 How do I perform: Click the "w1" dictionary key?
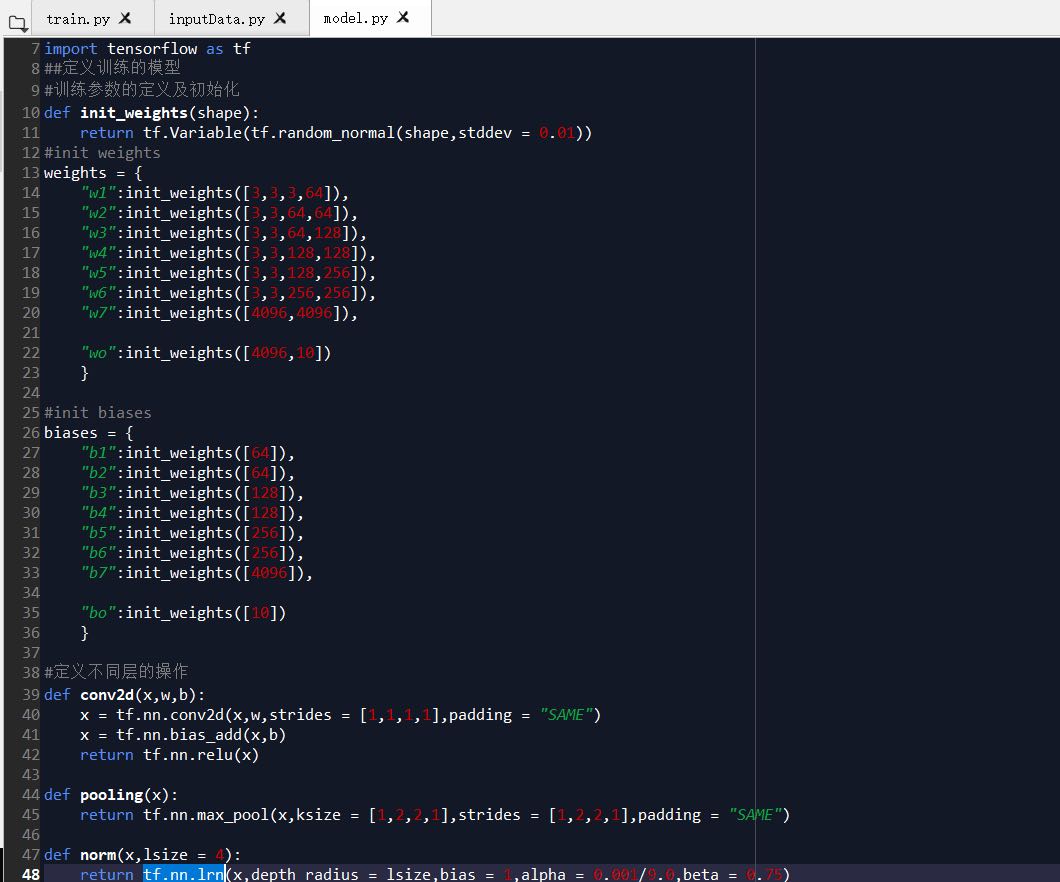98,193
